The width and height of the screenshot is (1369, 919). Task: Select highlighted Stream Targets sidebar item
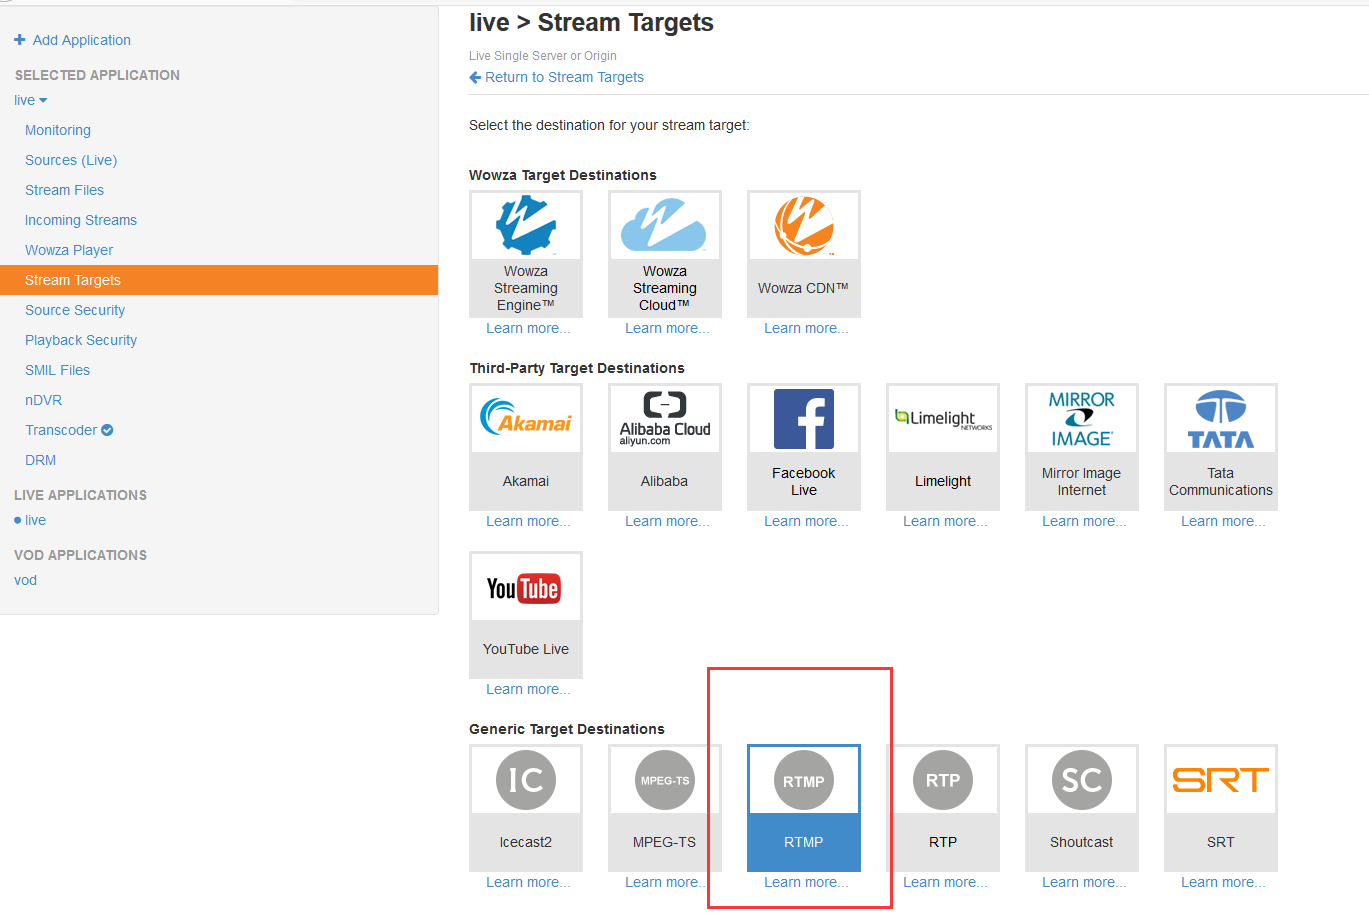pyautogui.click(x=219, y=280)
